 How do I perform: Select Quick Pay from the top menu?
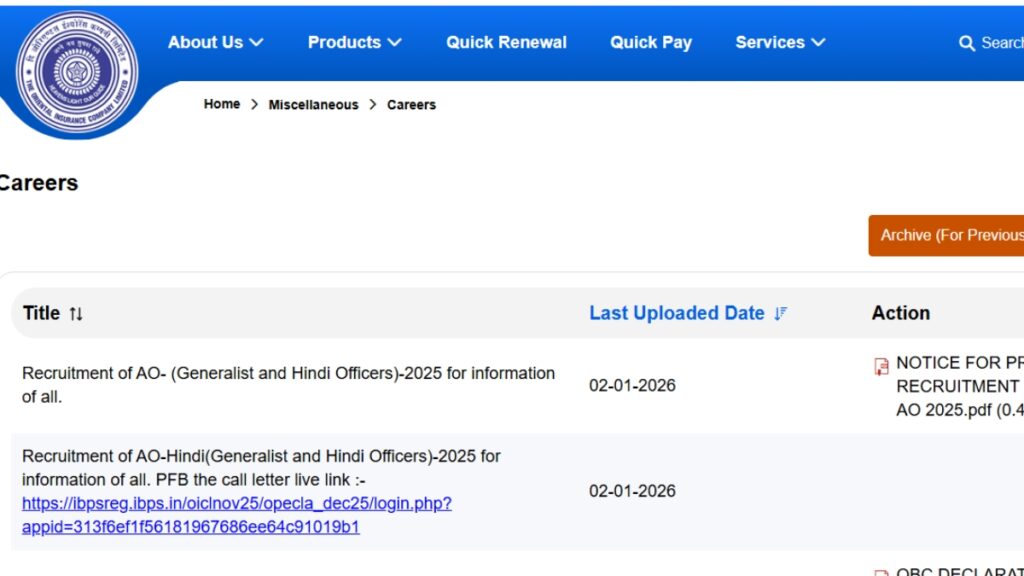point(651,42)
